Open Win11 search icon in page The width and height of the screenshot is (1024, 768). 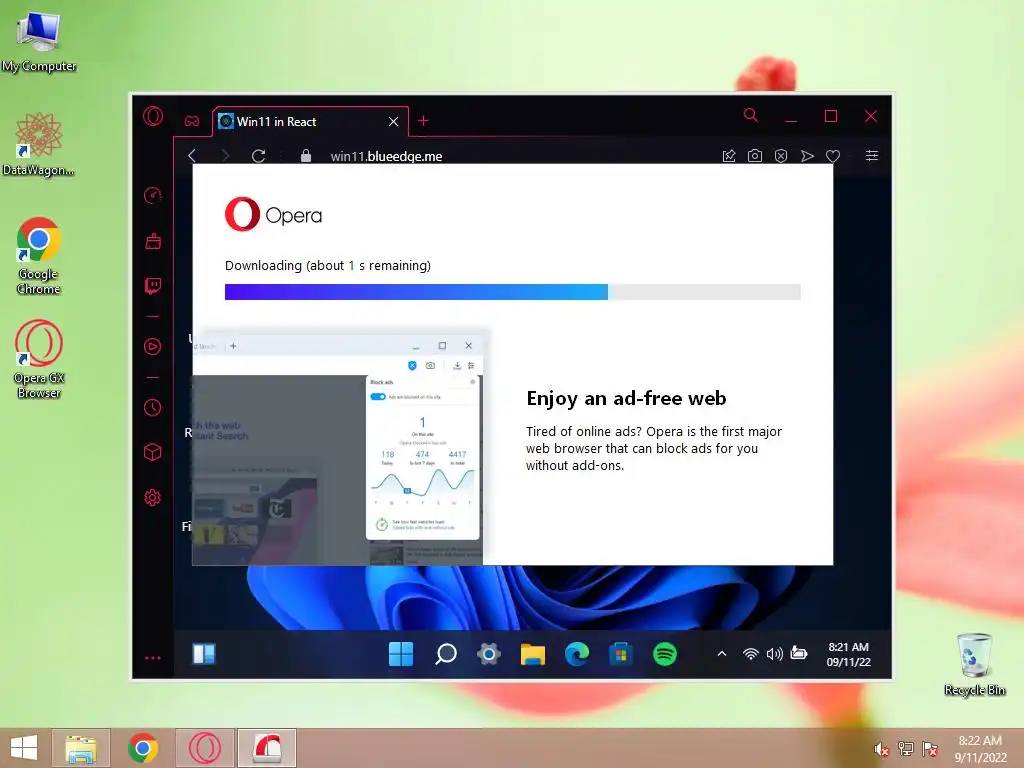[445, 654]
